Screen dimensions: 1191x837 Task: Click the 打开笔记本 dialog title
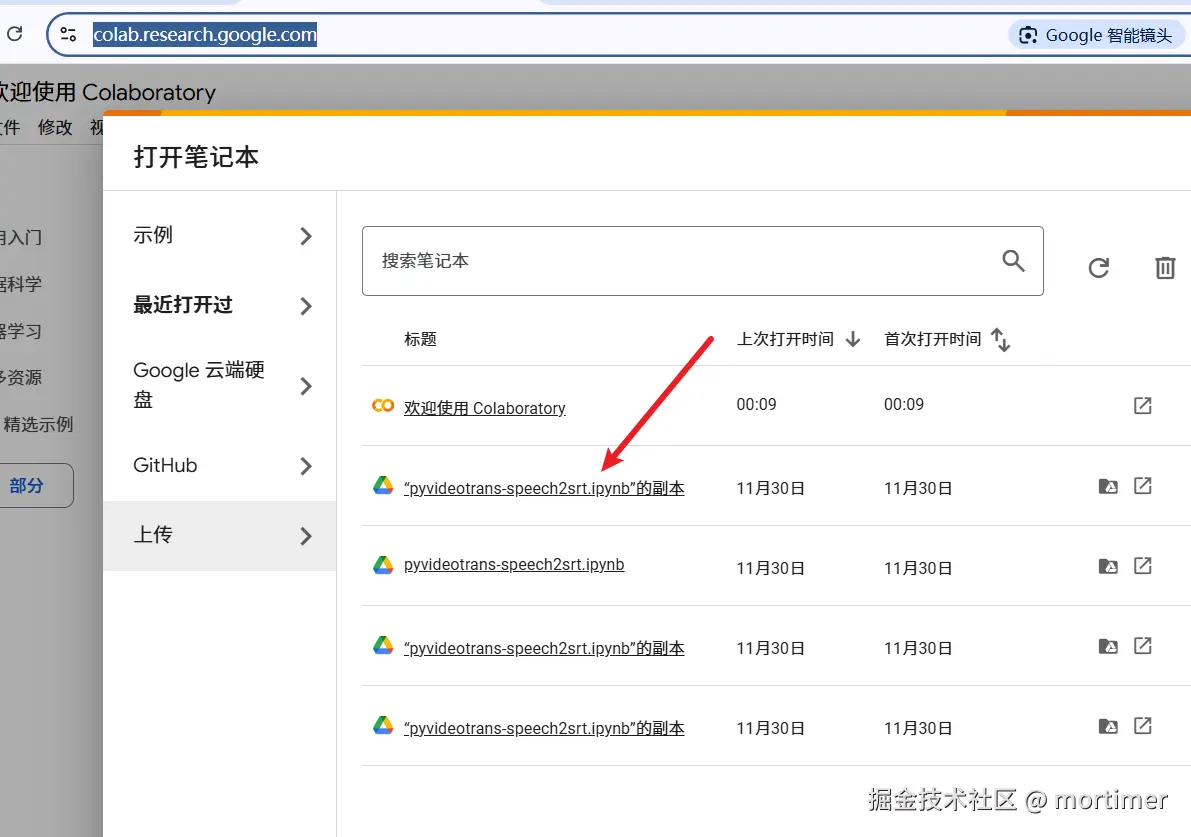(196, 156)
